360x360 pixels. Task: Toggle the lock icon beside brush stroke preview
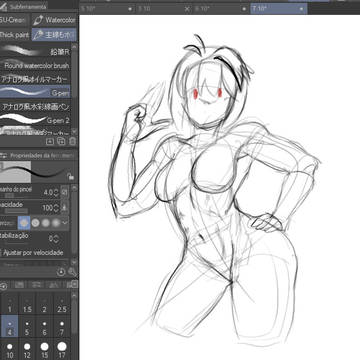click(x=69, y=177)
